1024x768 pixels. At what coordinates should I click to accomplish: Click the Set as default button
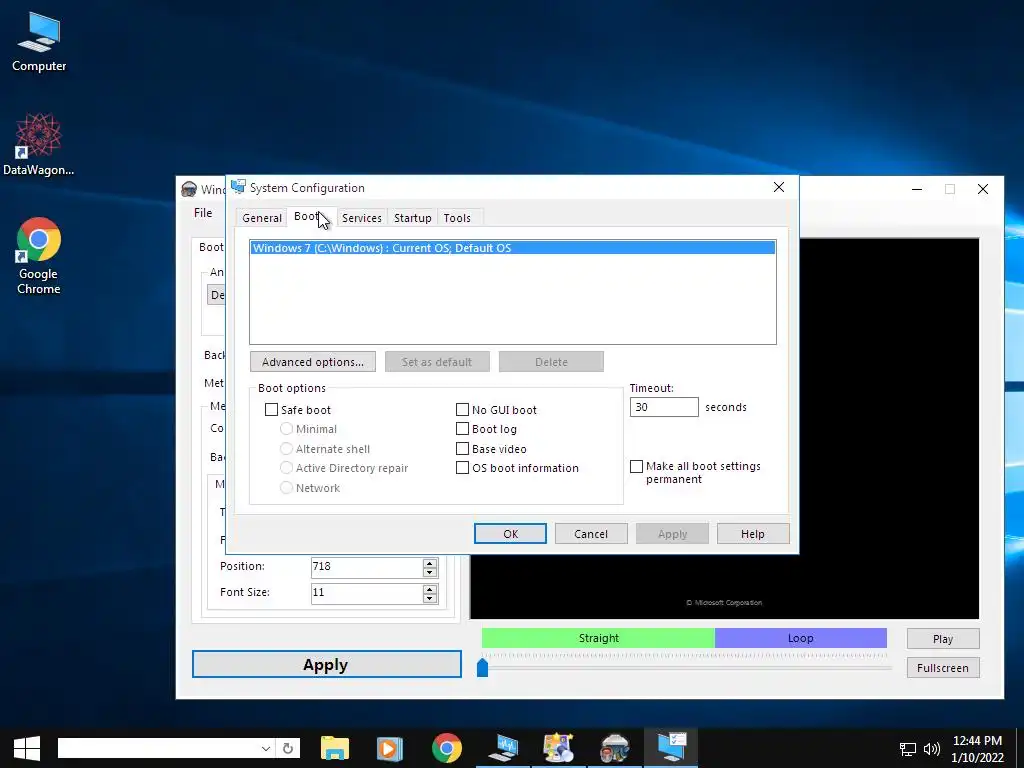click(x=437, y=362)
